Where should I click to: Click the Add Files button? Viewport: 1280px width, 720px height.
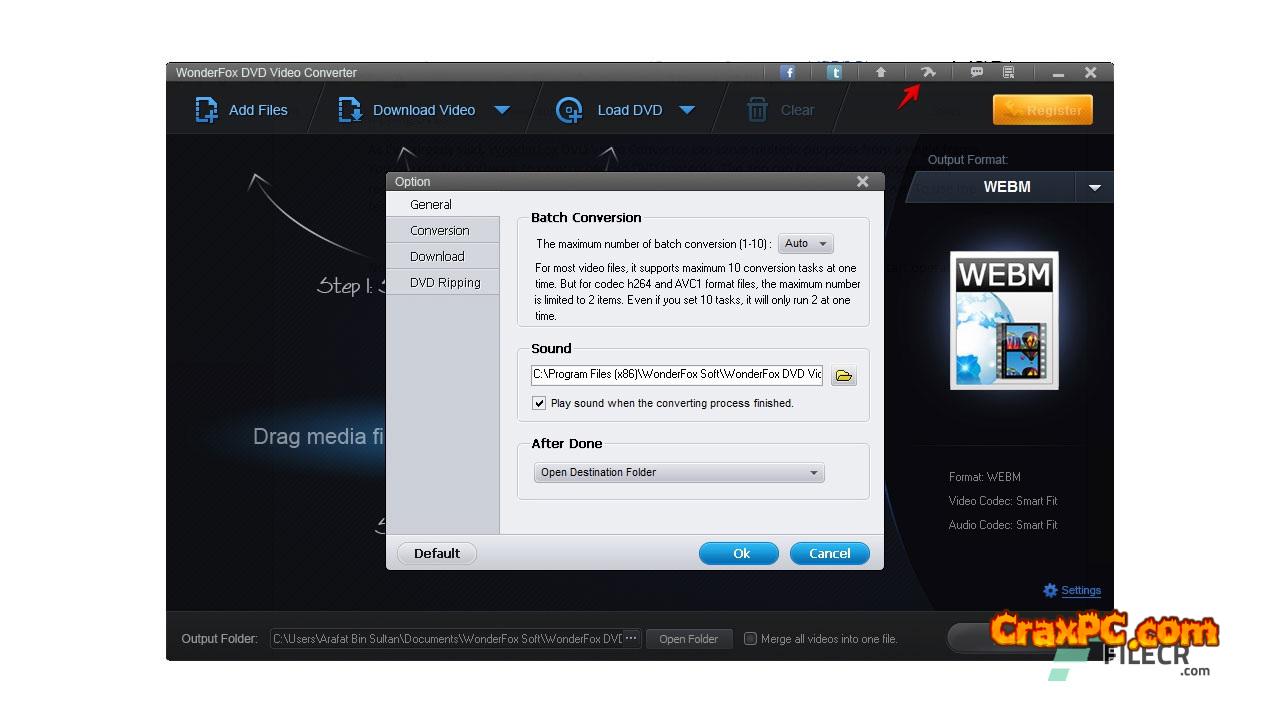pyautogui.click(x=241, y=110)
